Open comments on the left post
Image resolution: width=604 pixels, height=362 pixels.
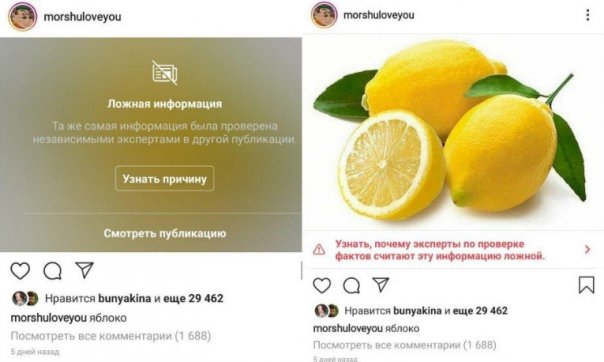click(52, 271)
